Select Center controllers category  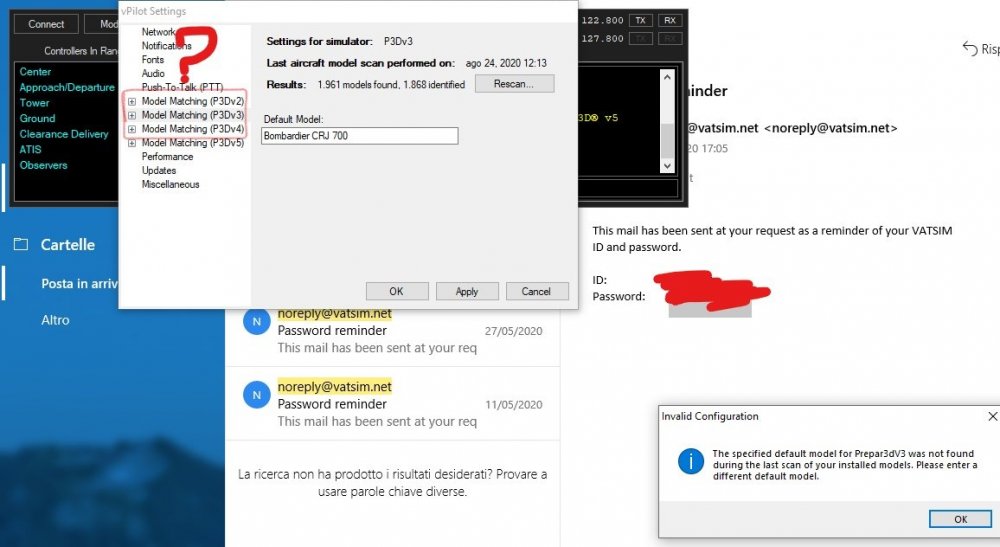tap(35, 72)
